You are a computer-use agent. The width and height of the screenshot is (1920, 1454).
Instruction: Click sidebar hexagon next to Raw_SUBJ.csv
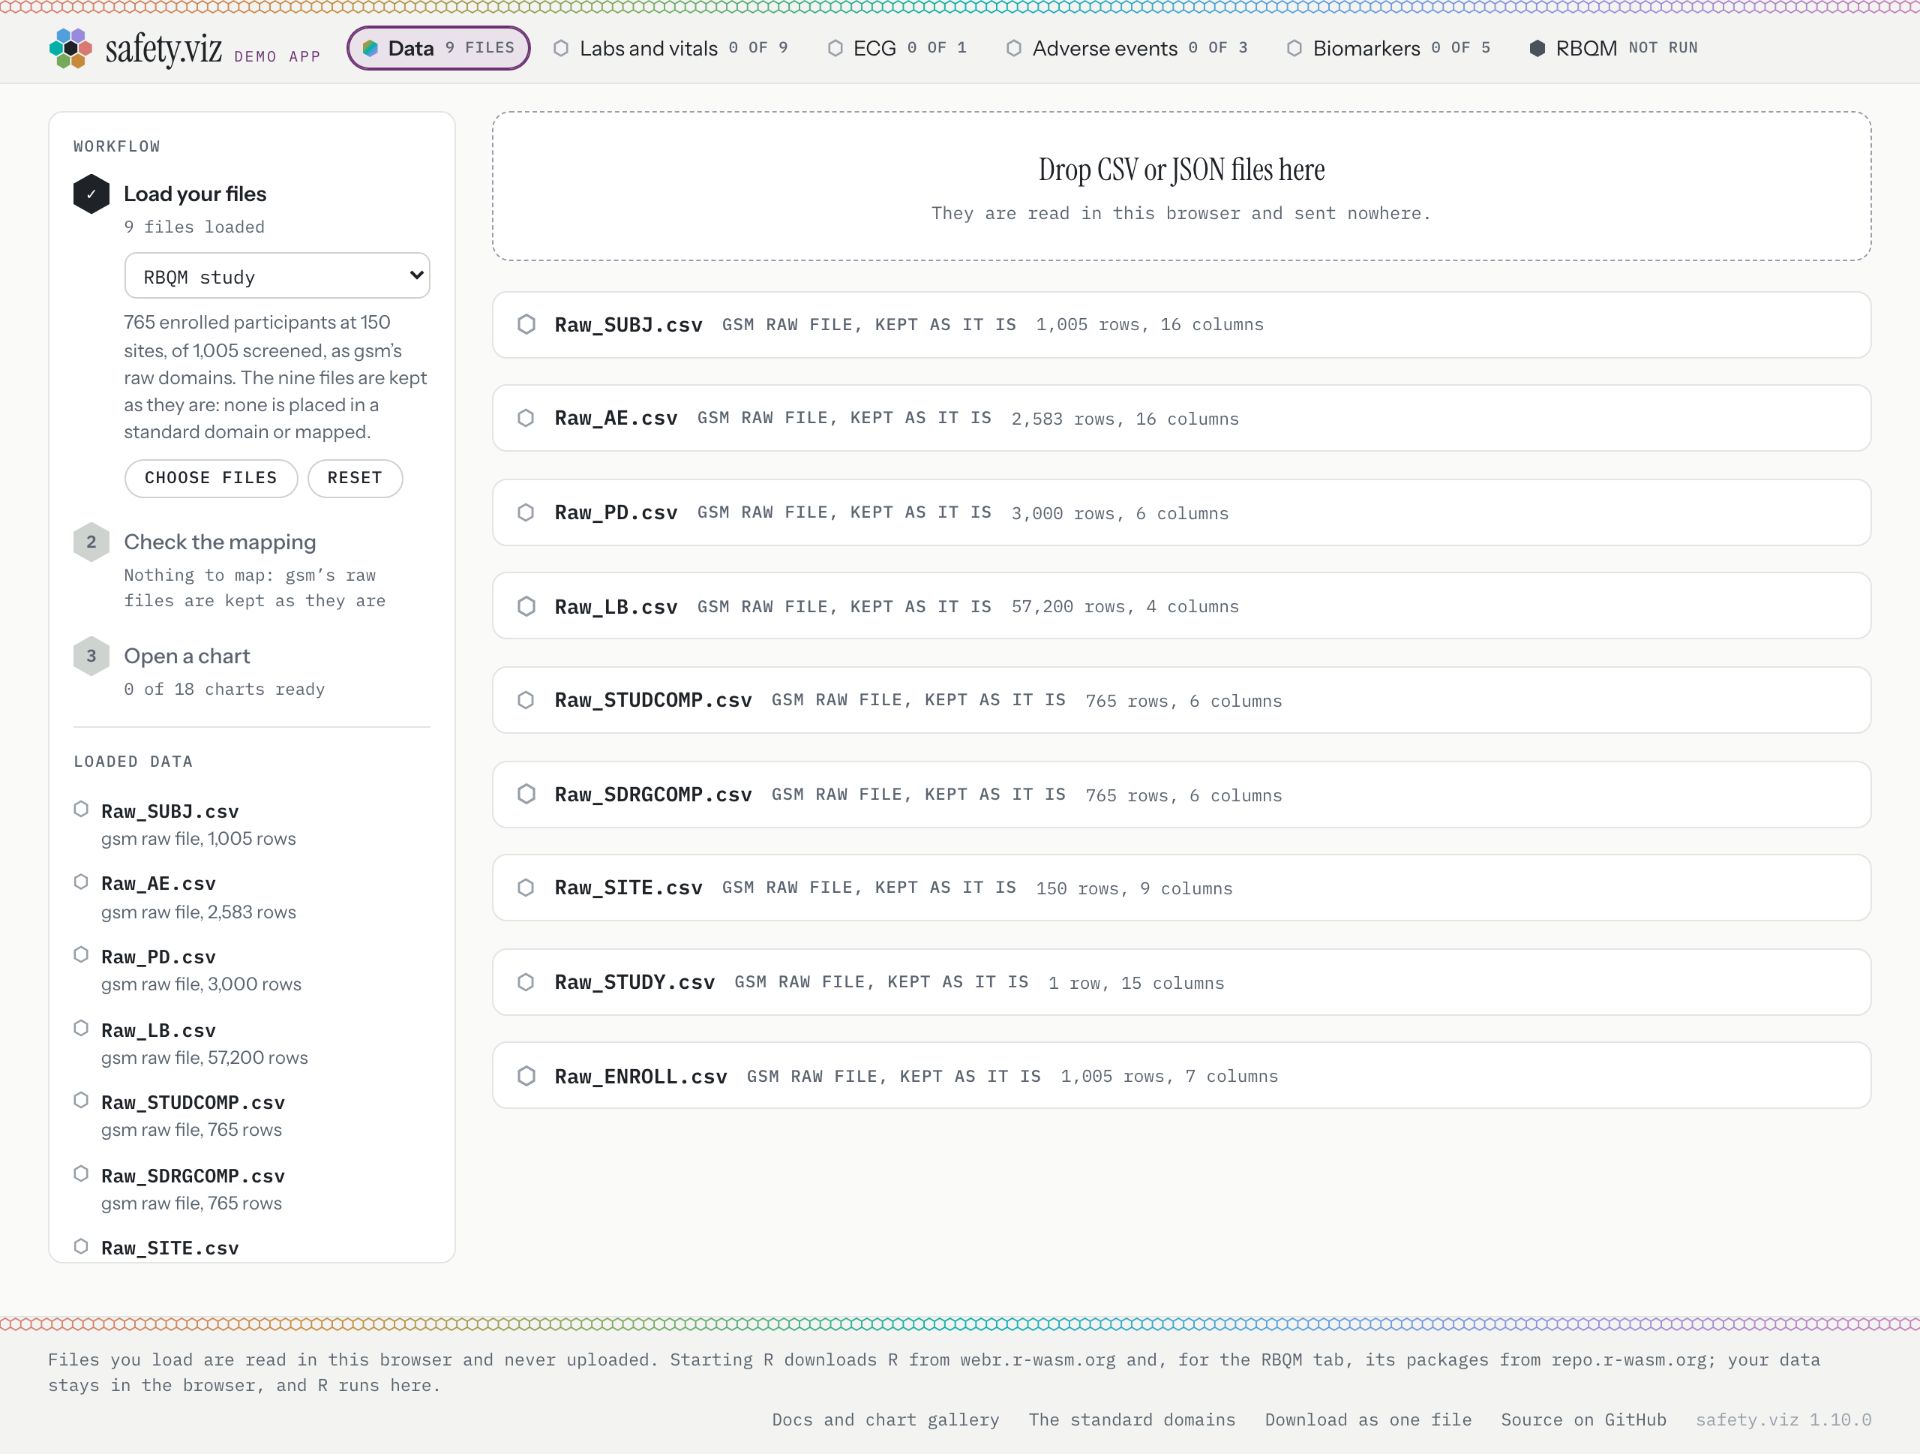[x=81, y=809]
